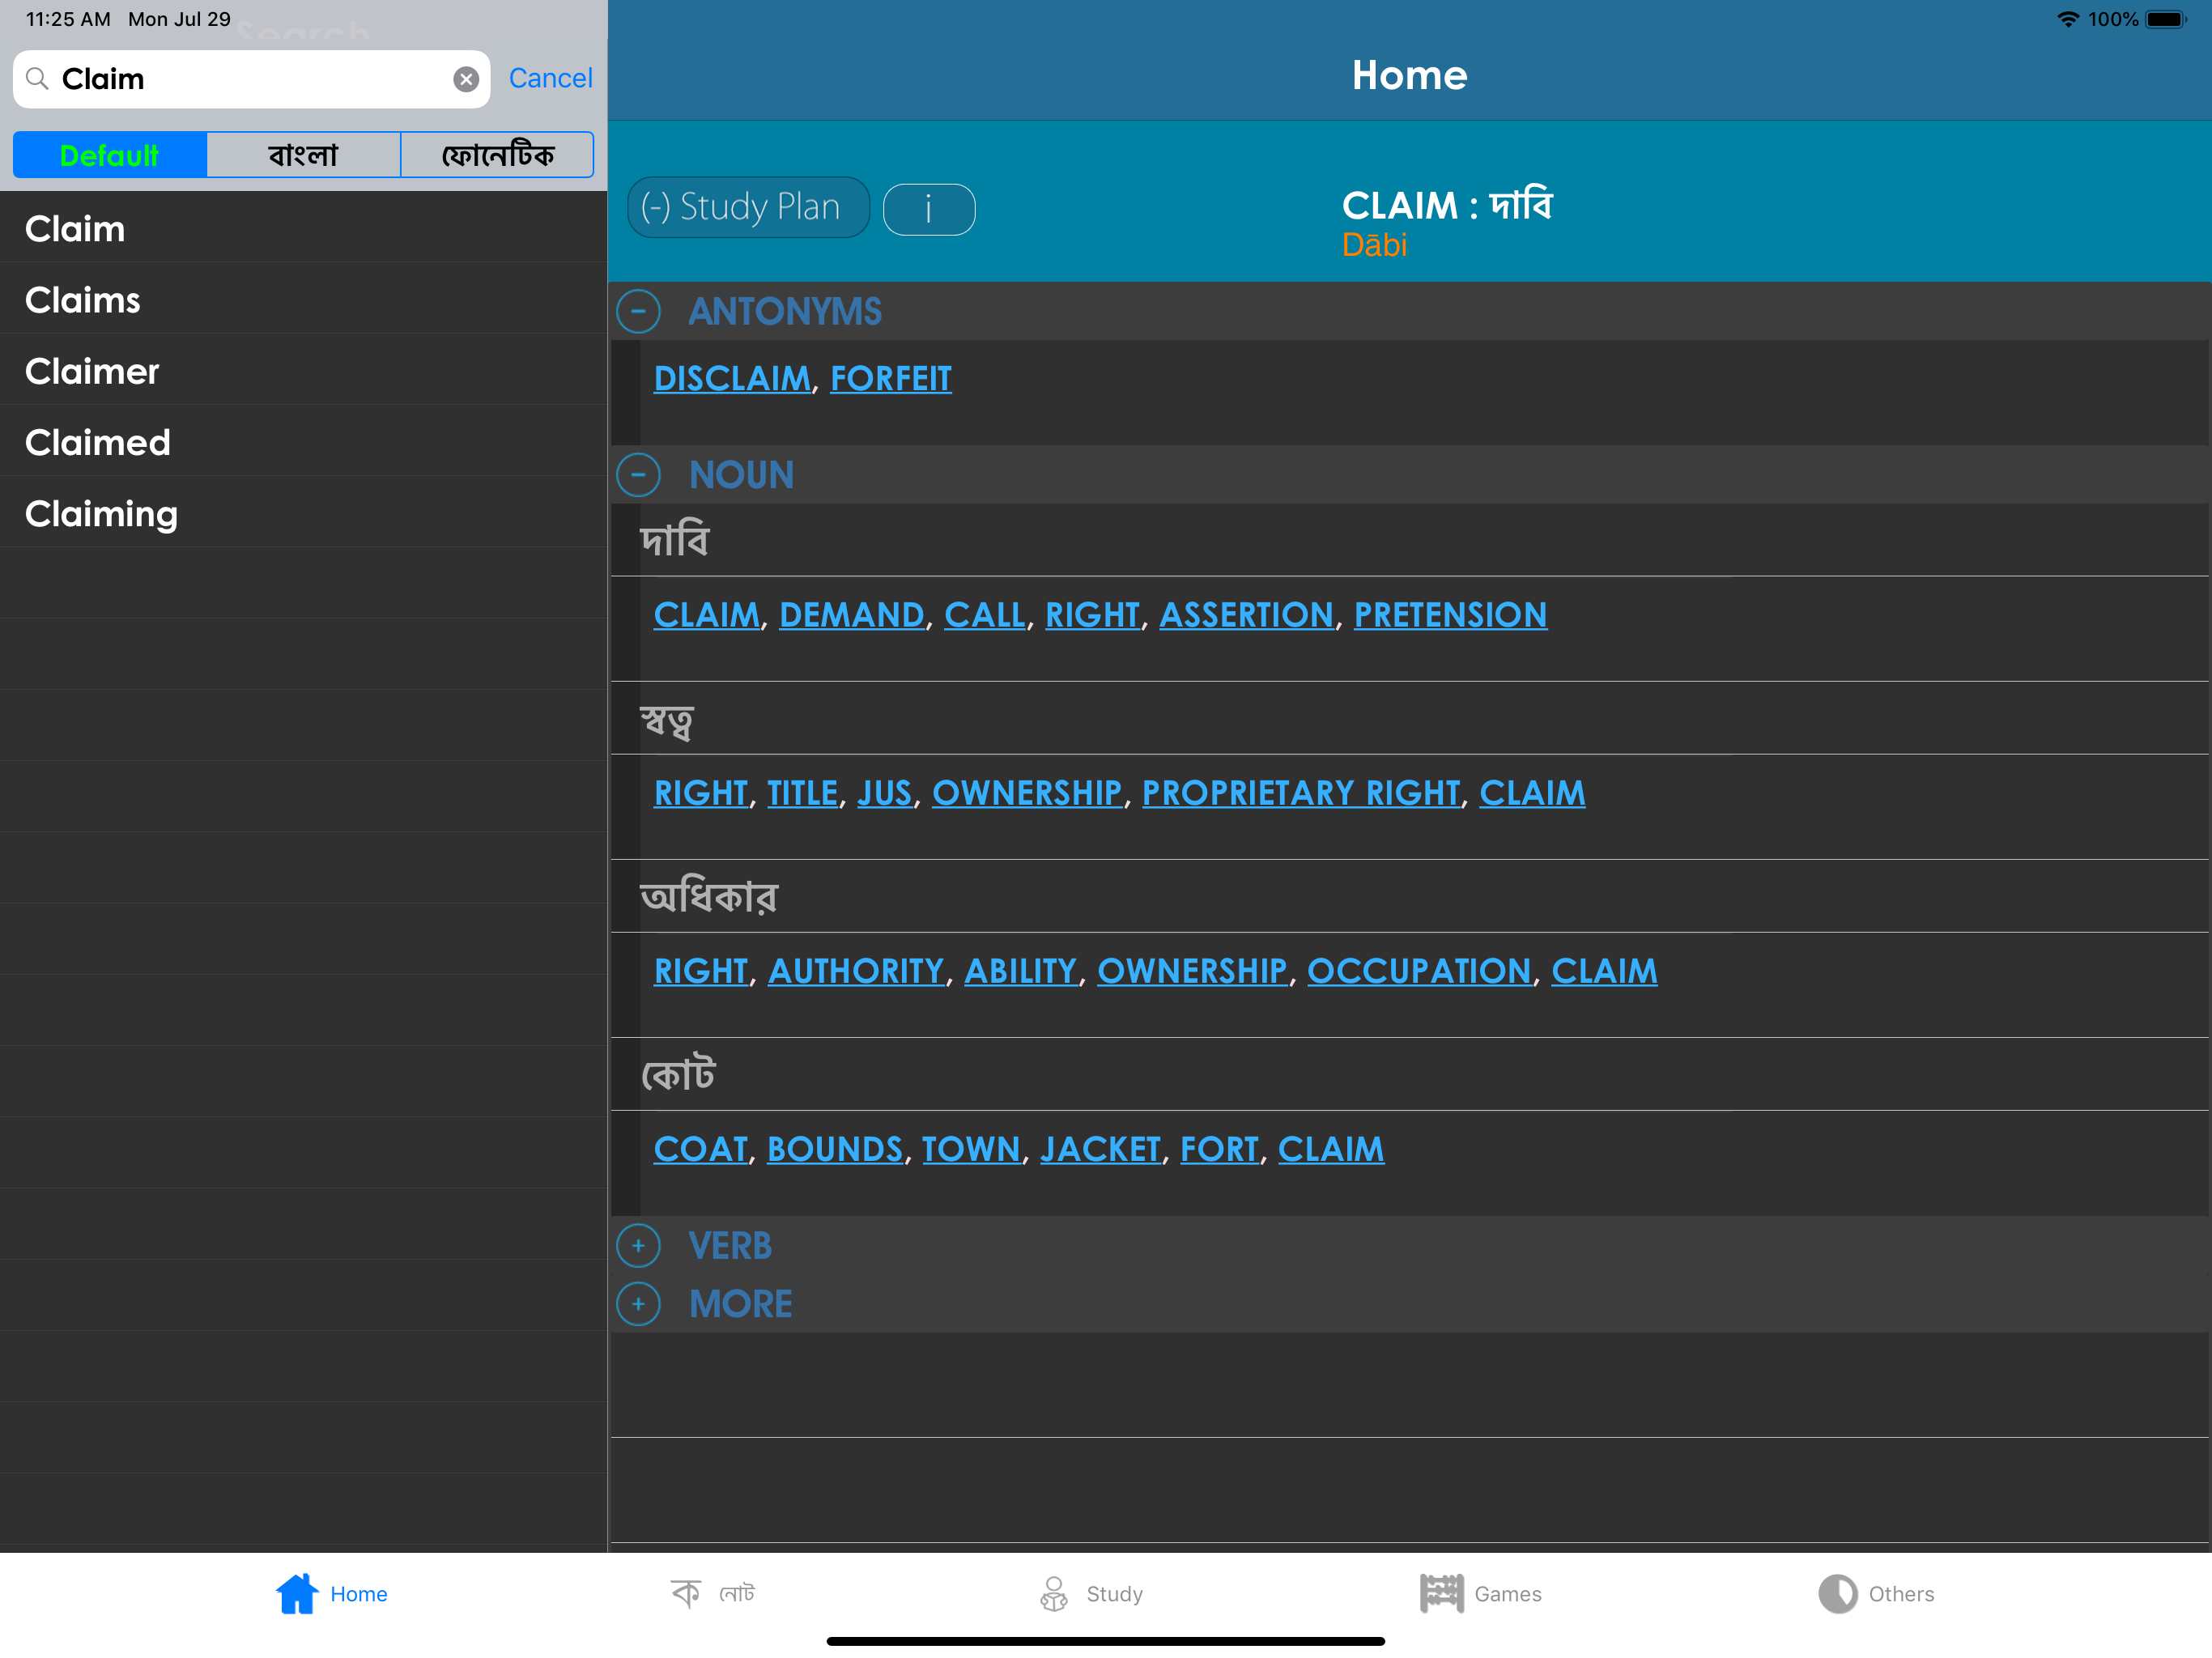
Task: Open the নোট notes tab icon
Action: 686,1592
